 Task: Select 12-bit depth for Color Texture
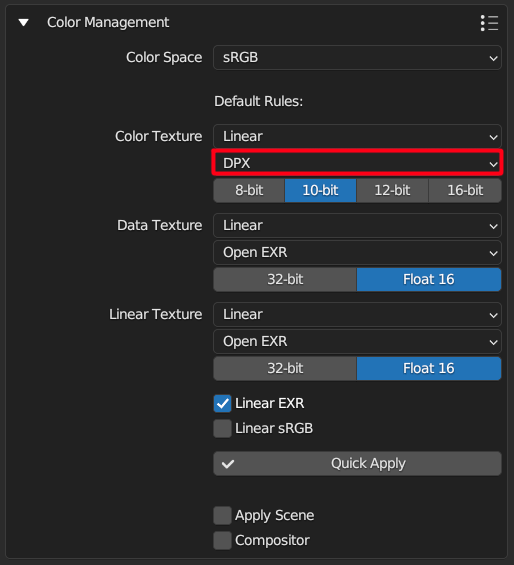[x=392, y=190]
